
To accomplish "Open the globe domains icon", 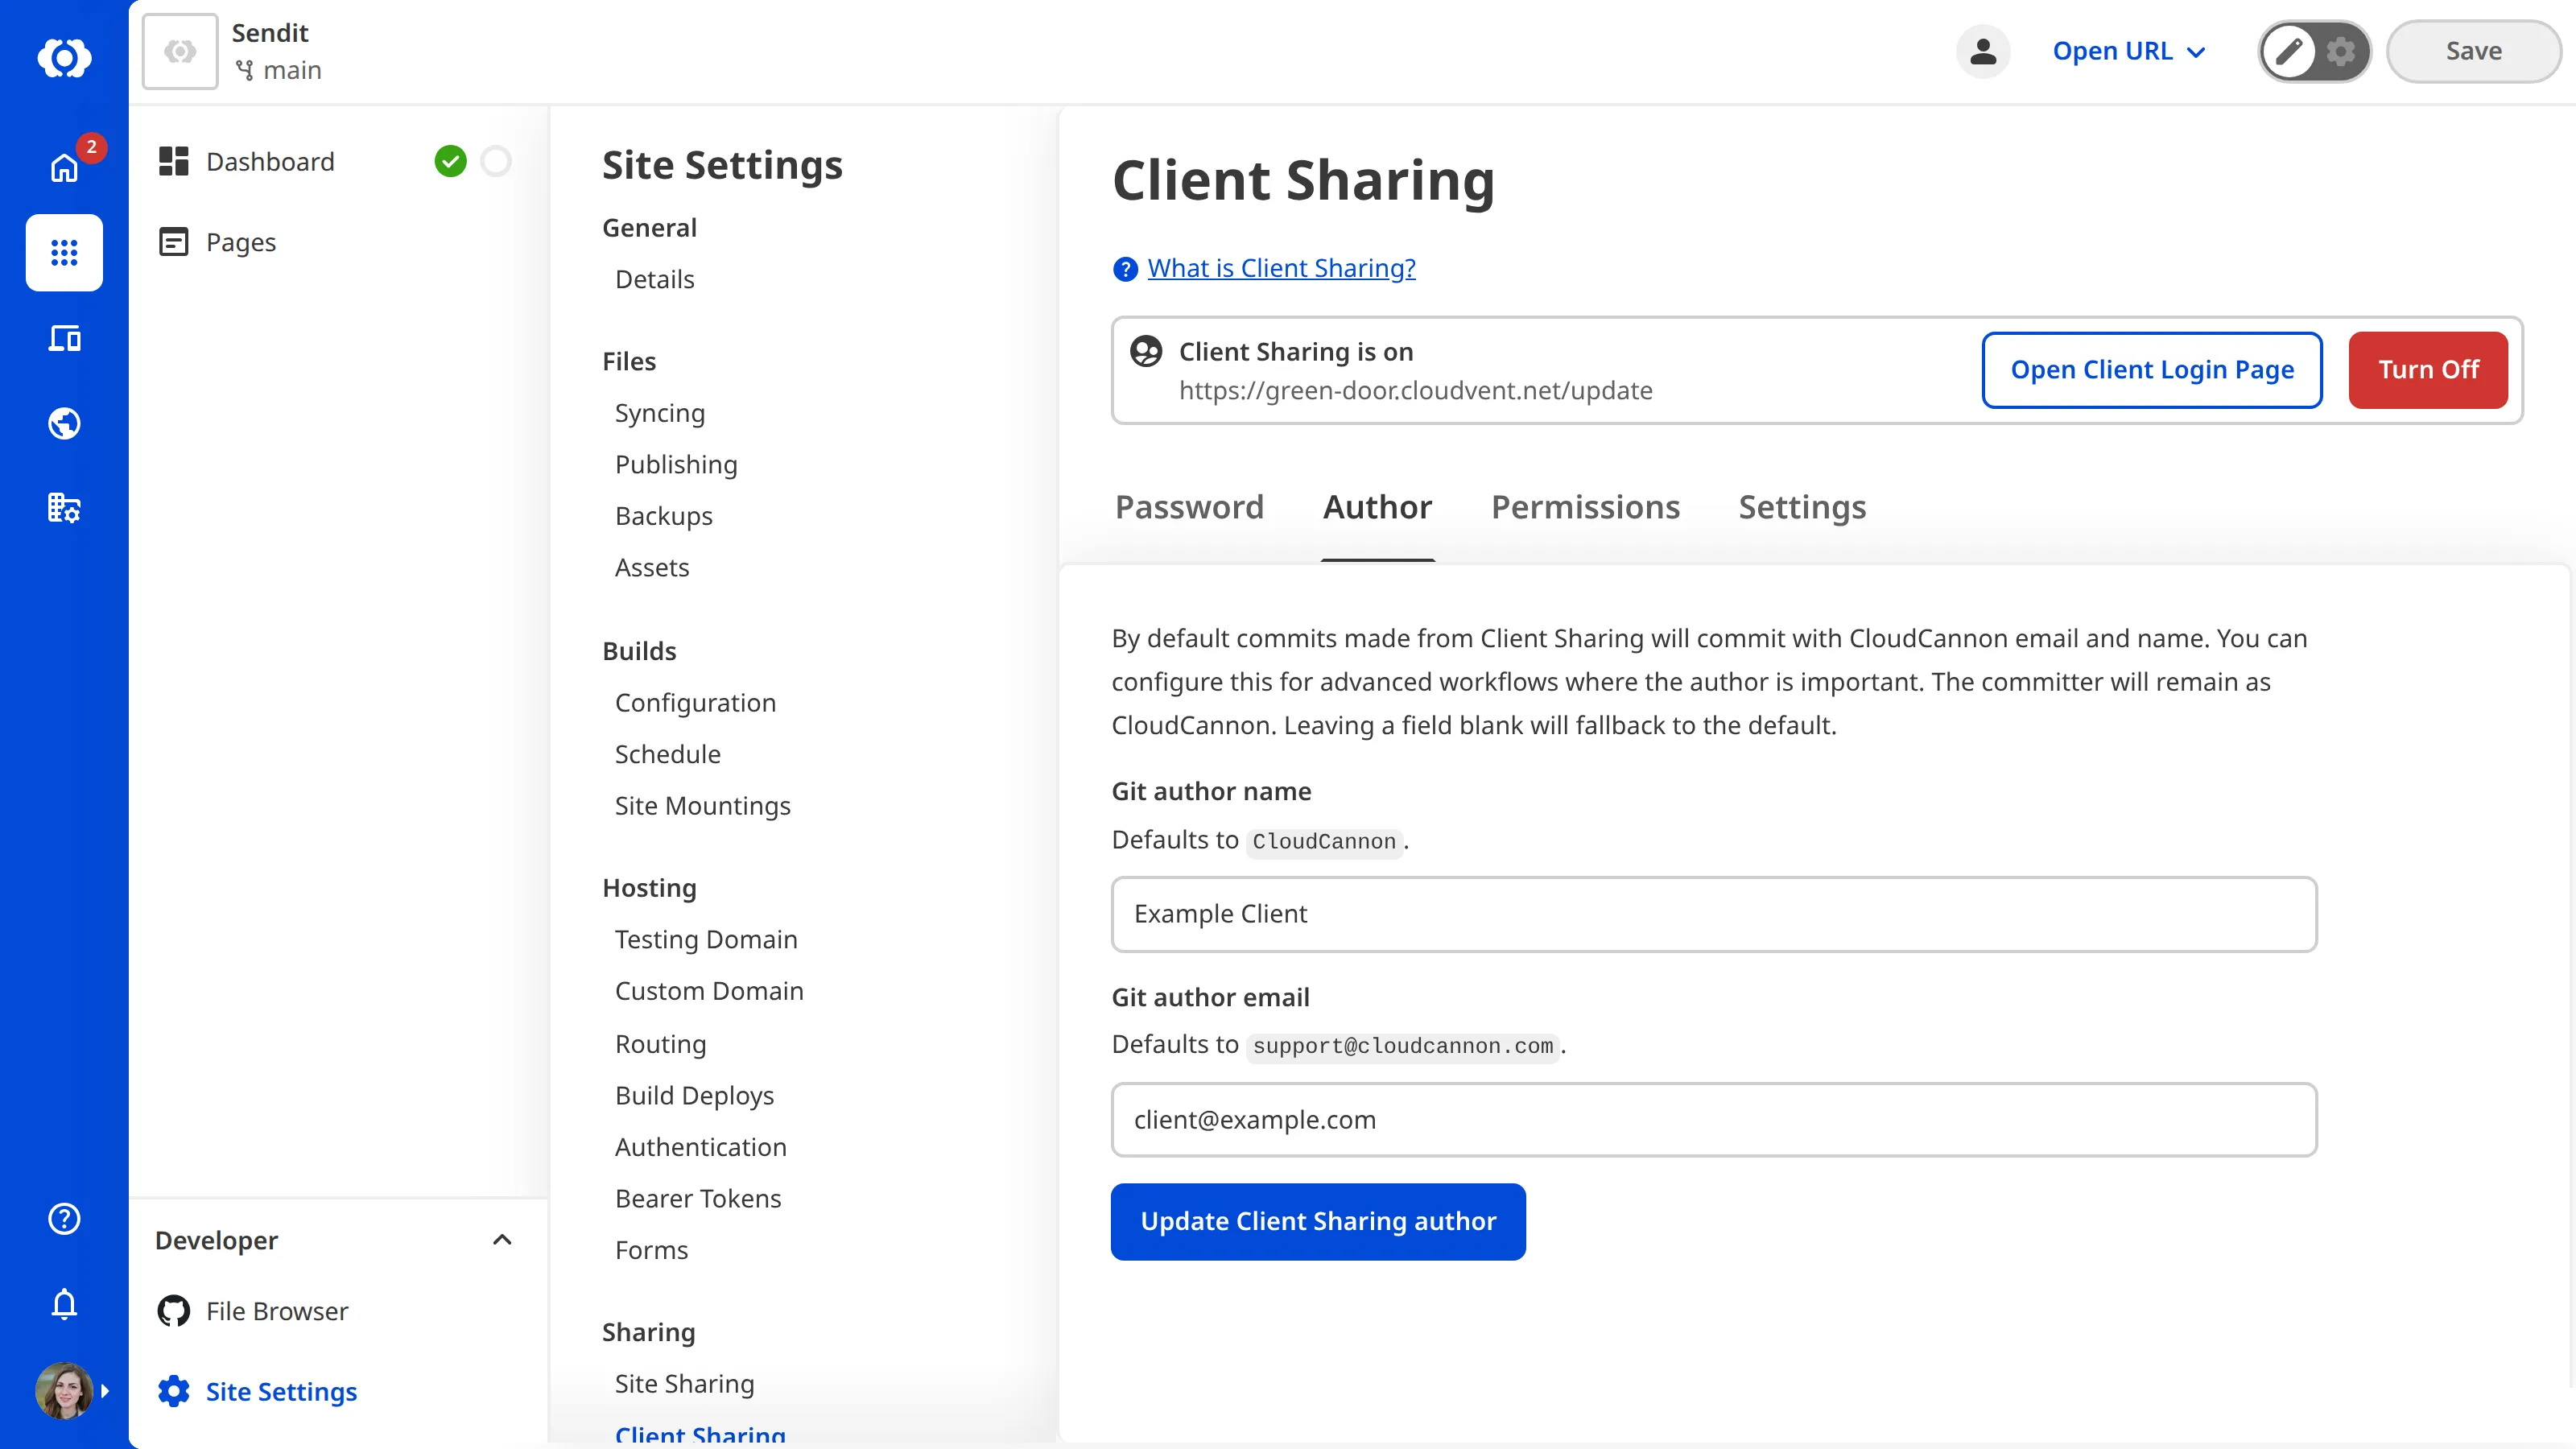I will [64, 424].
